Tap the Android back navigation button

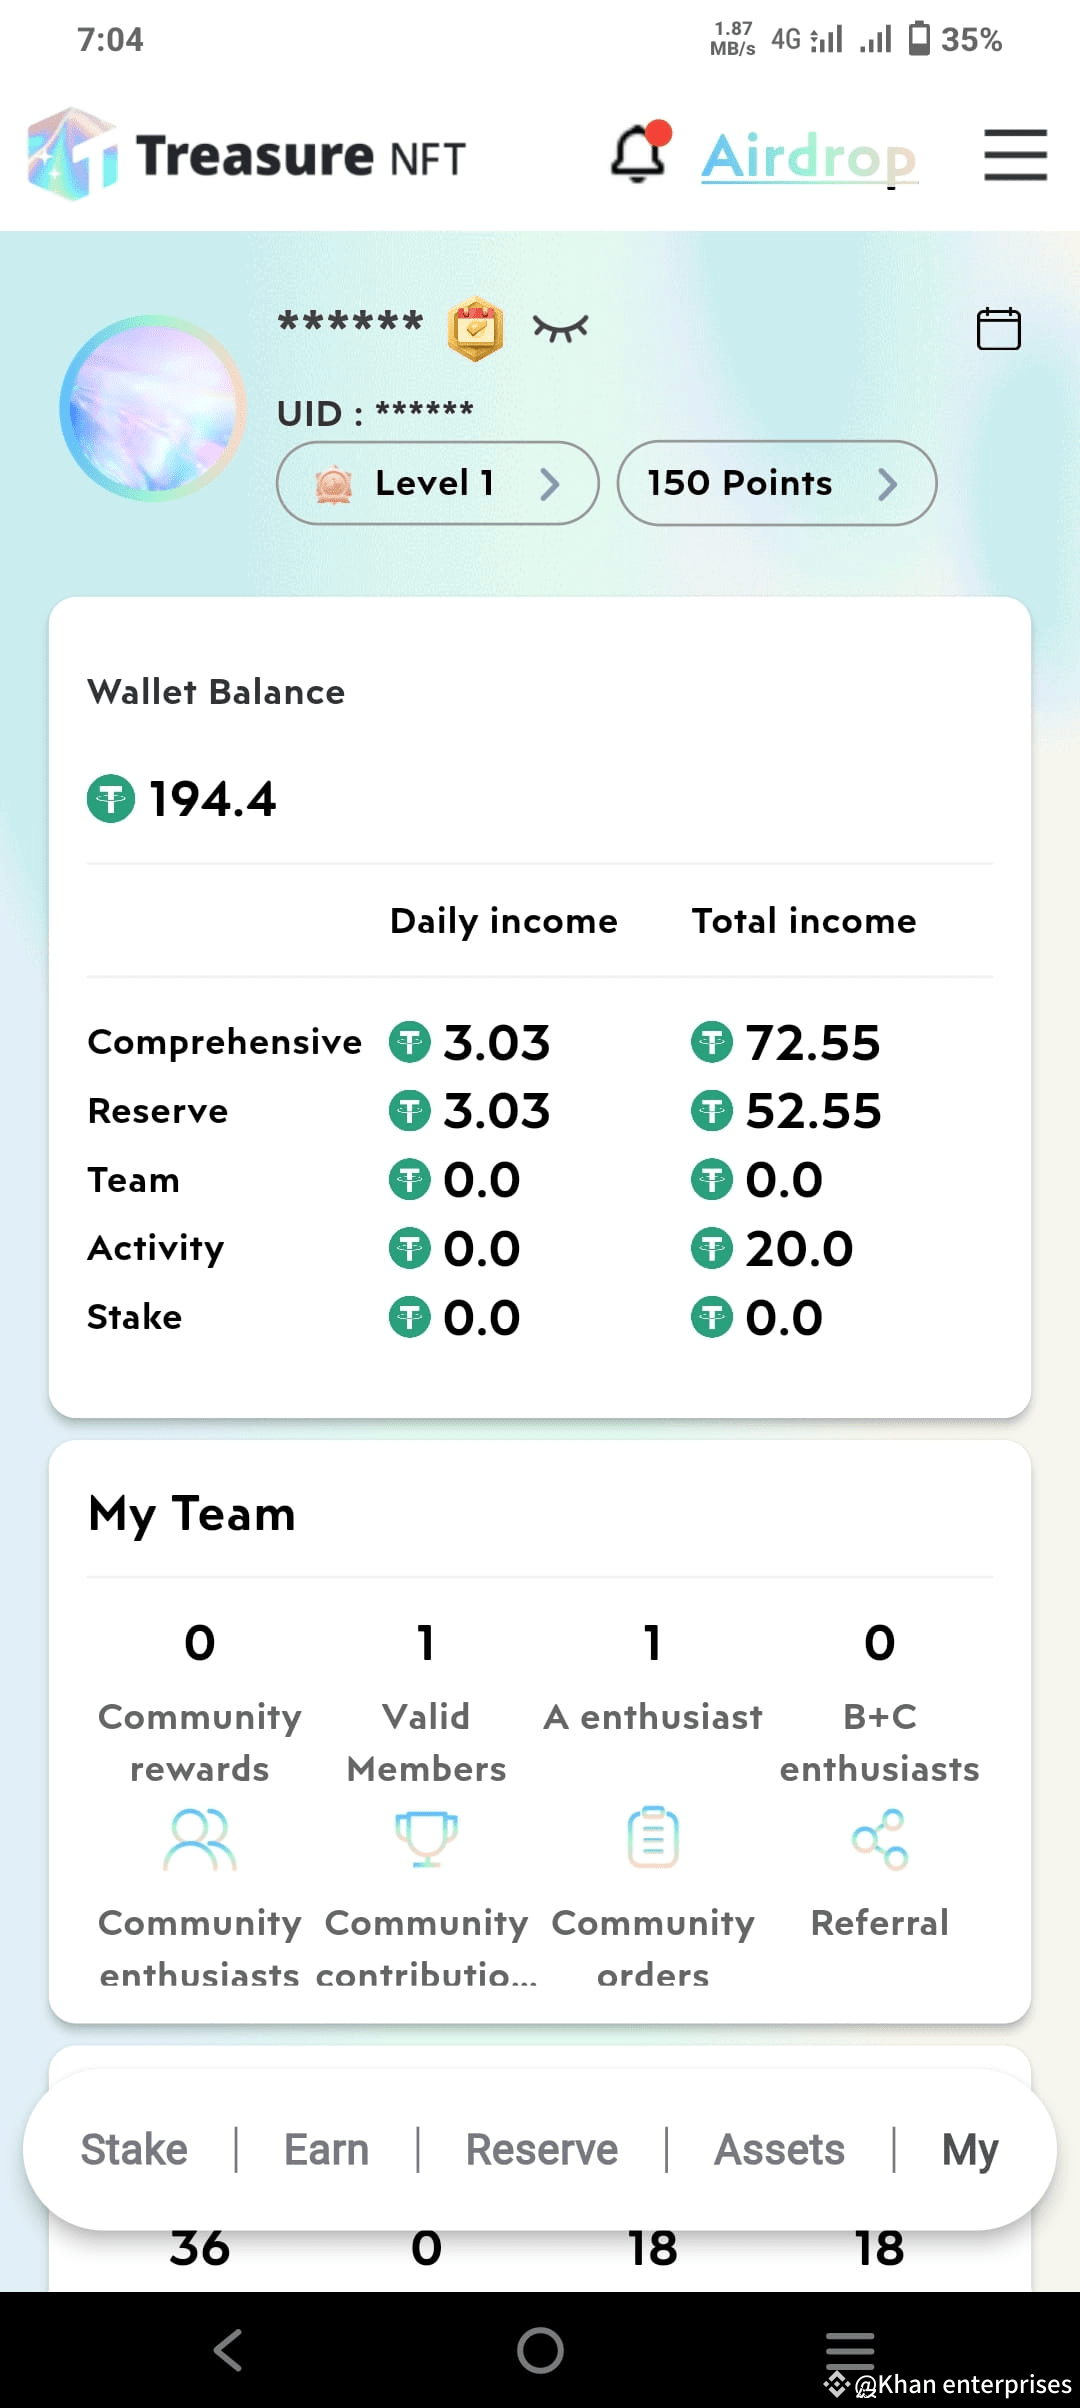click(228, 2350)
